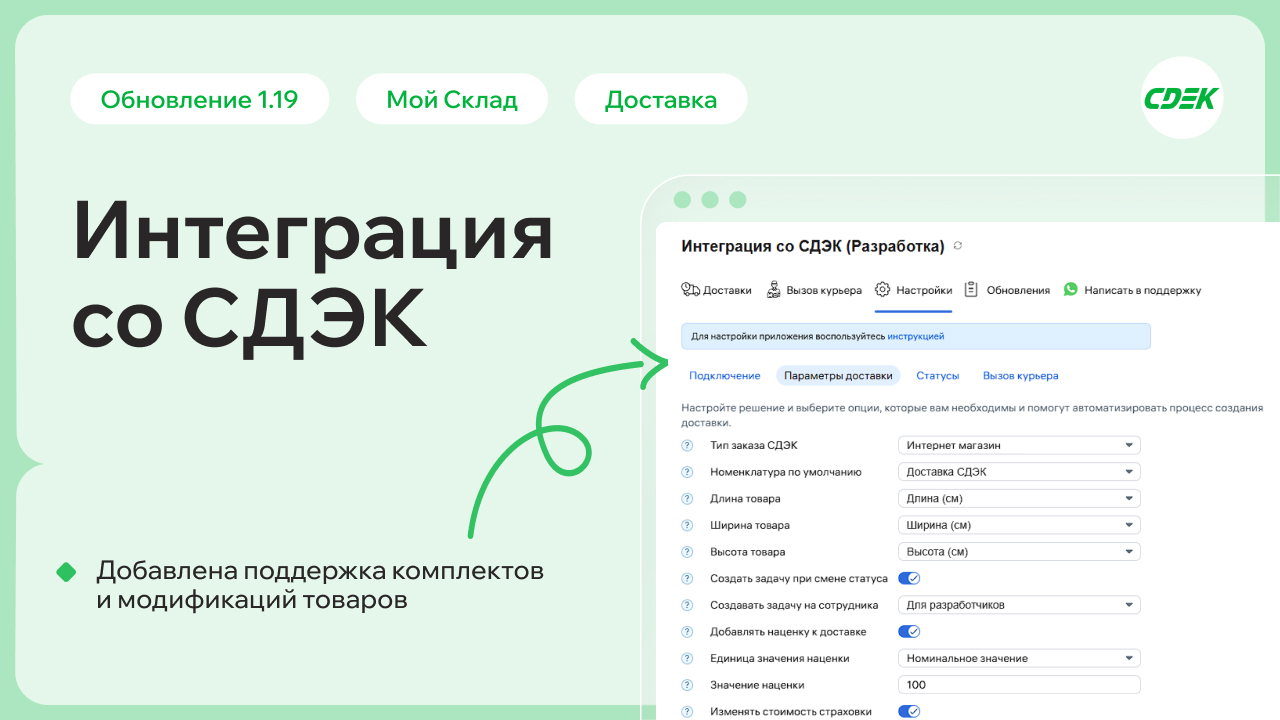Open Создавать задачу на сотрудника dropdown
The width and height of the screenshot is (1280, 720).
click(1019, 605)
